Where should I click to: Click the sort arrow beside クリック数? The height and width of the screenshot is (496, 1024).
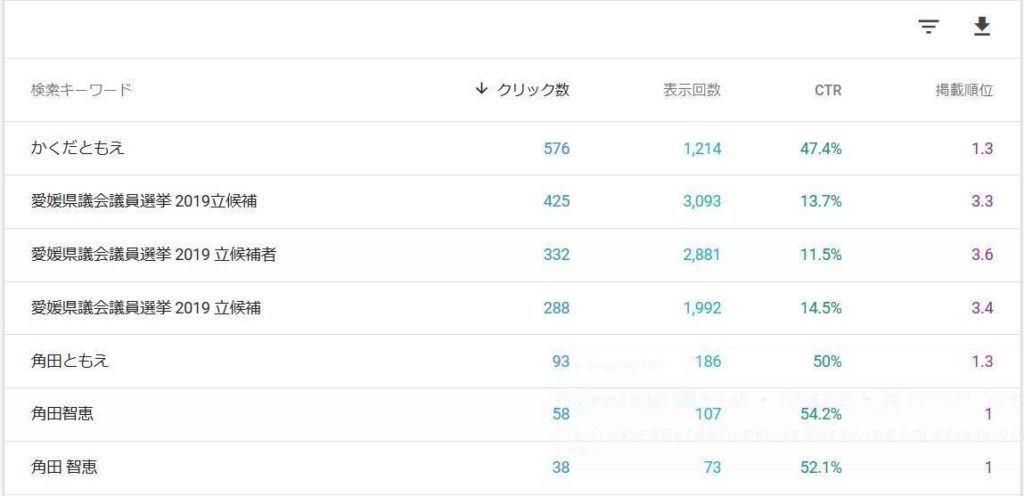481,89
